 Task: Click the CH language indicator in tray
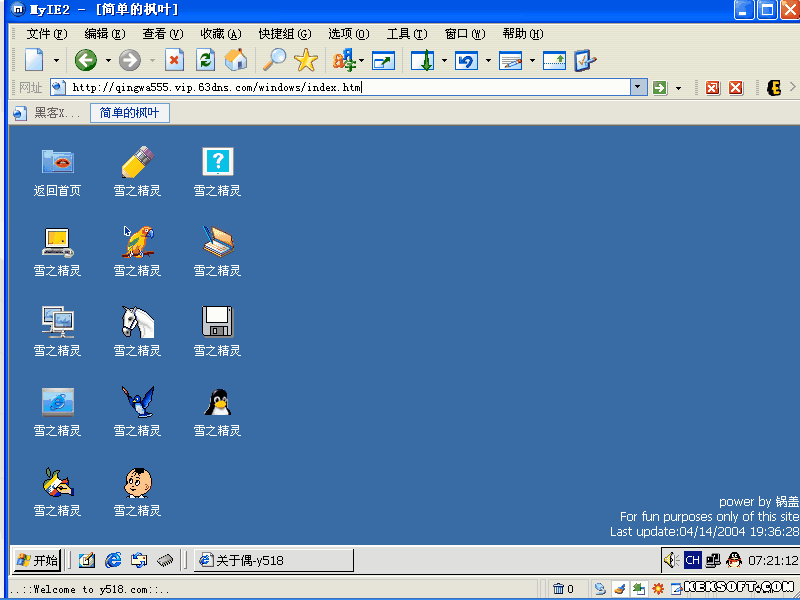(692, 560)
